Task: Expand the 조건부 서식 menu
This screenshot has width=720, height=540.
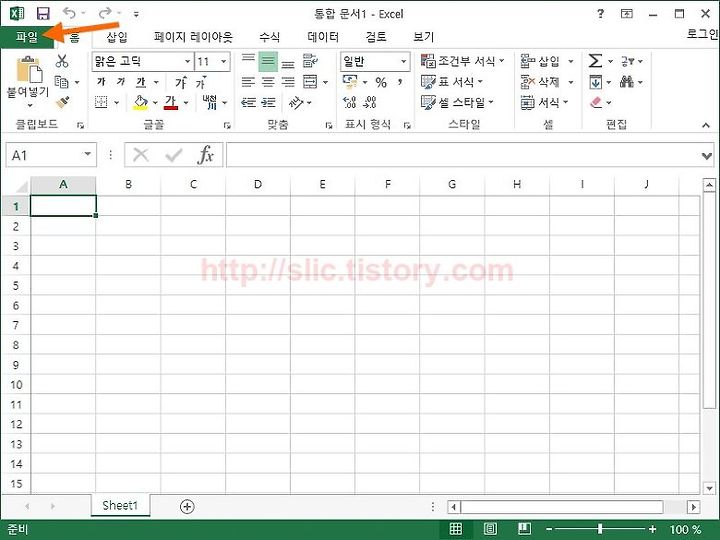Action: coord(463,61)
